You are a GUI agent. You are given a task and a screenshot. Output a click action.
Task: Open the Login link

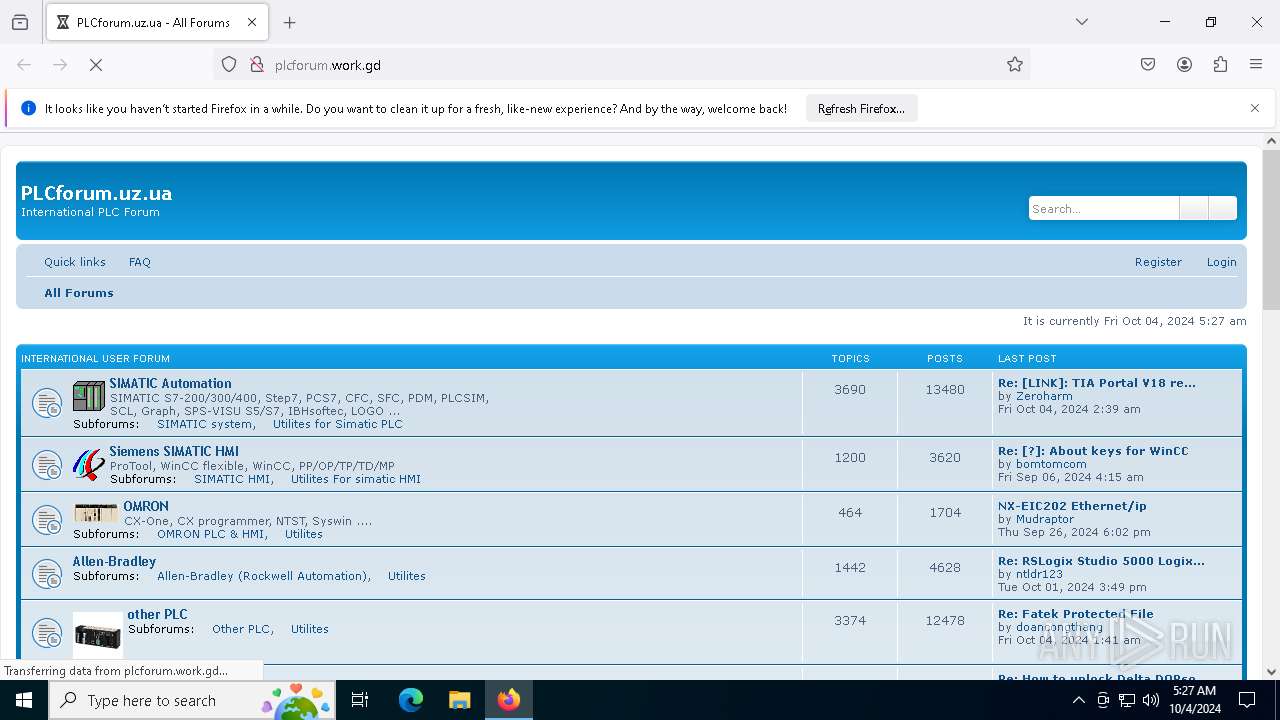point(1222,262)
